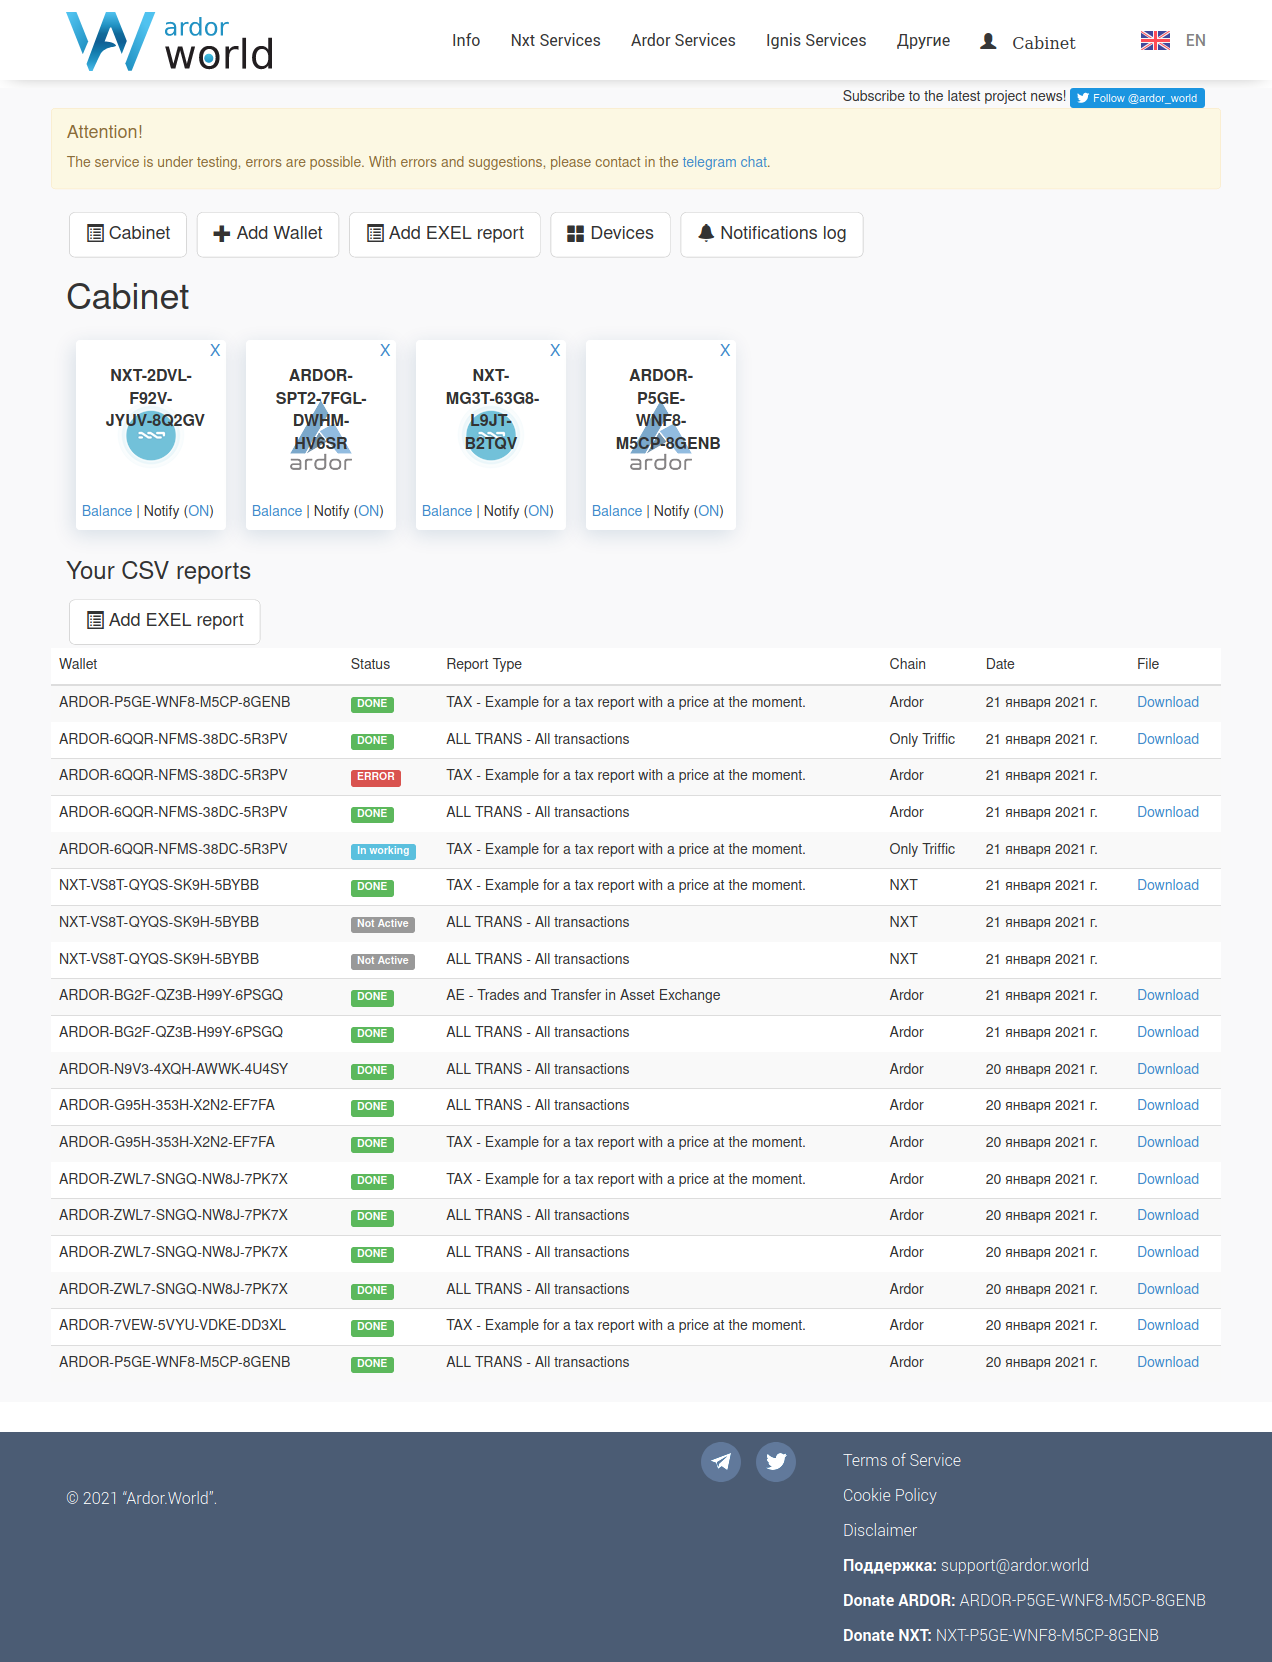
Task: Click Add EXEL report under CSV reports
Action: click(x=165, y=621)
